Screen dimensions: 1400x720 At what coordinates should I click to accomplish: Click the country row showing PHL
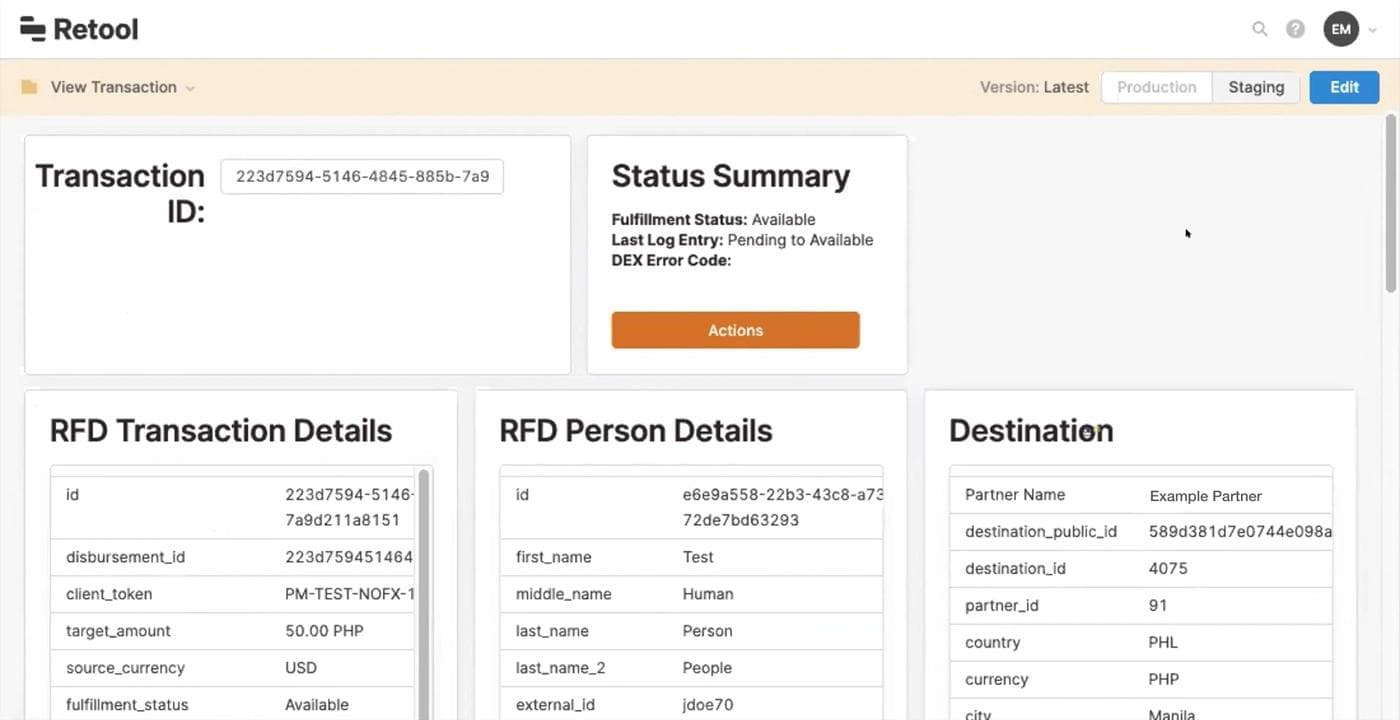coord(1140,642)
